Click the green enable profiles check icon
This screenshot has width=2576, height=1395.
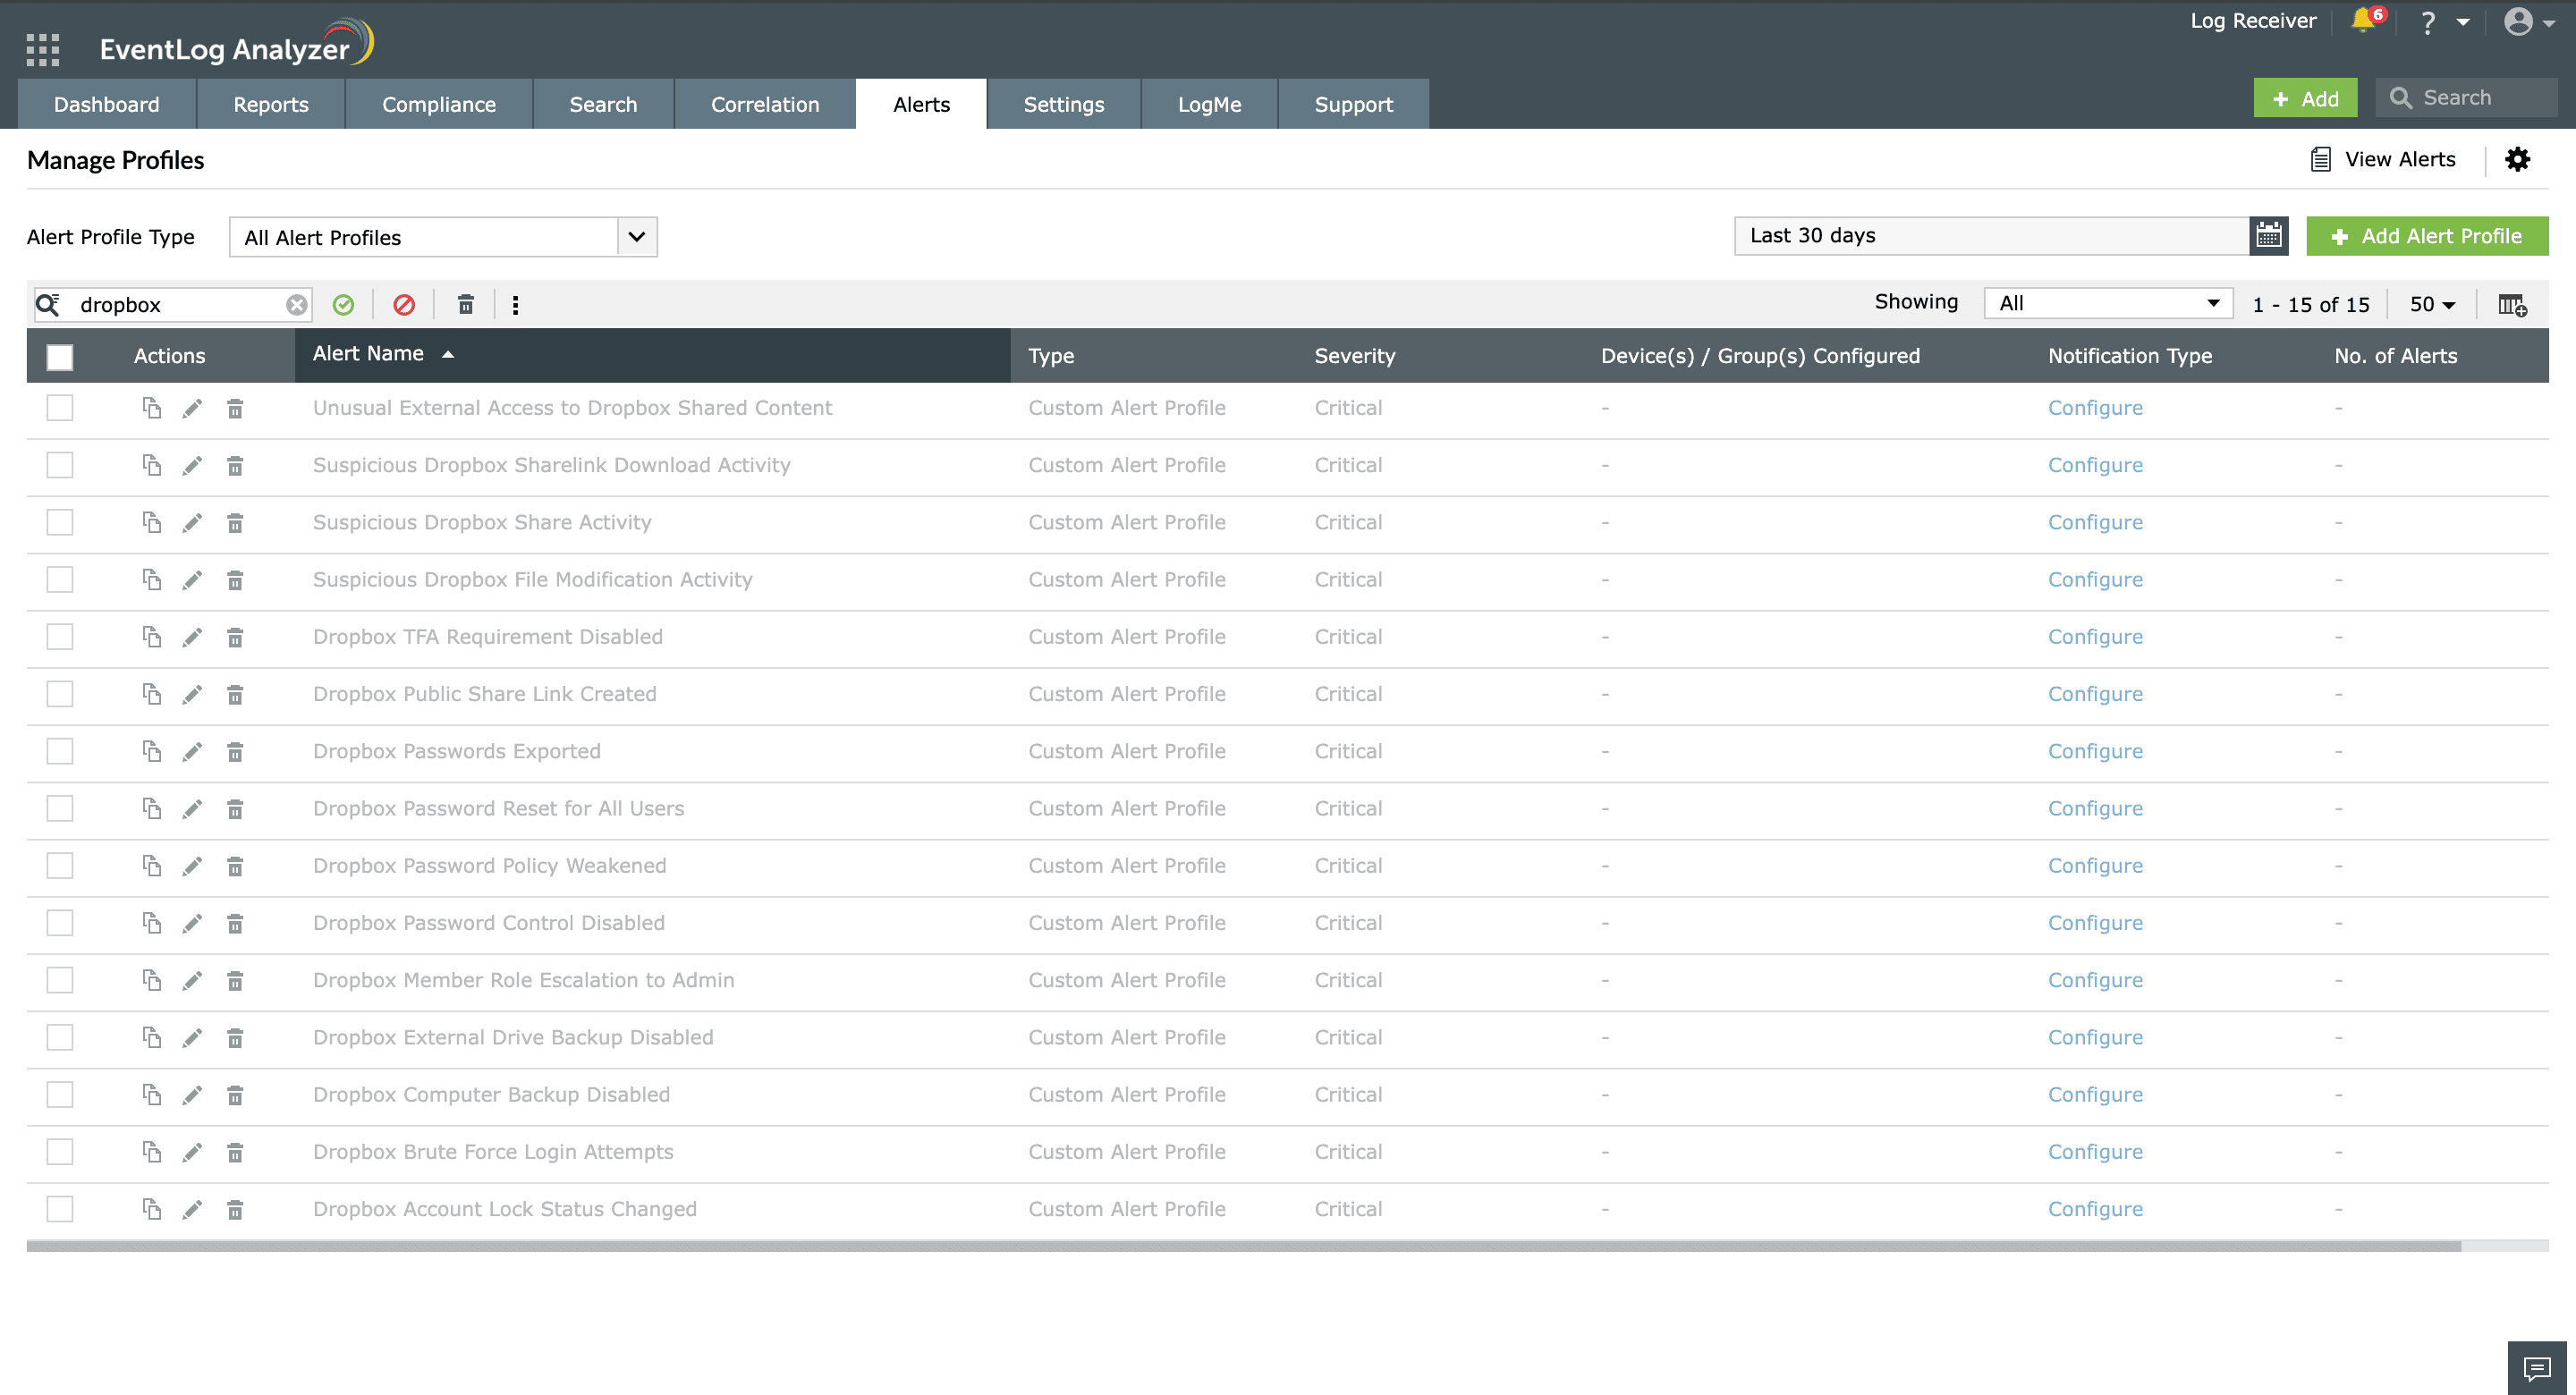(343, 305)
